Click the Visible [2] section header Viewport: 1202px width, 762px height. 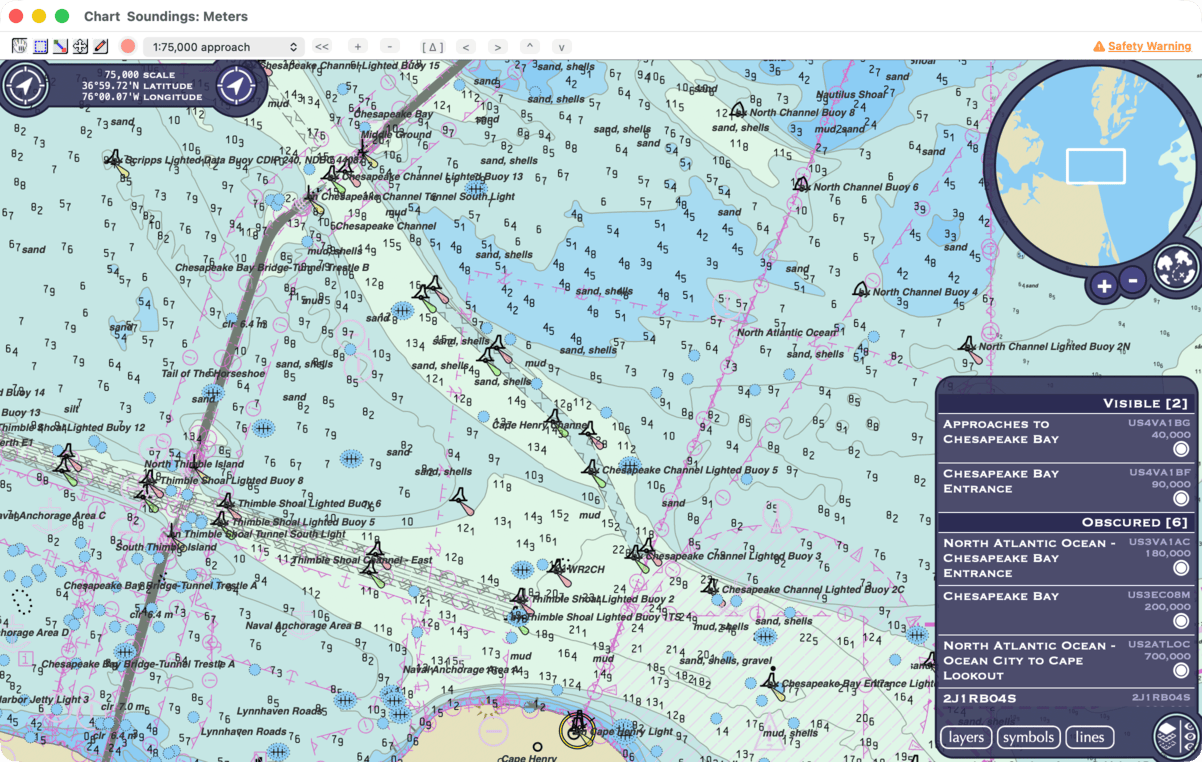click(x=1067, y=403)
